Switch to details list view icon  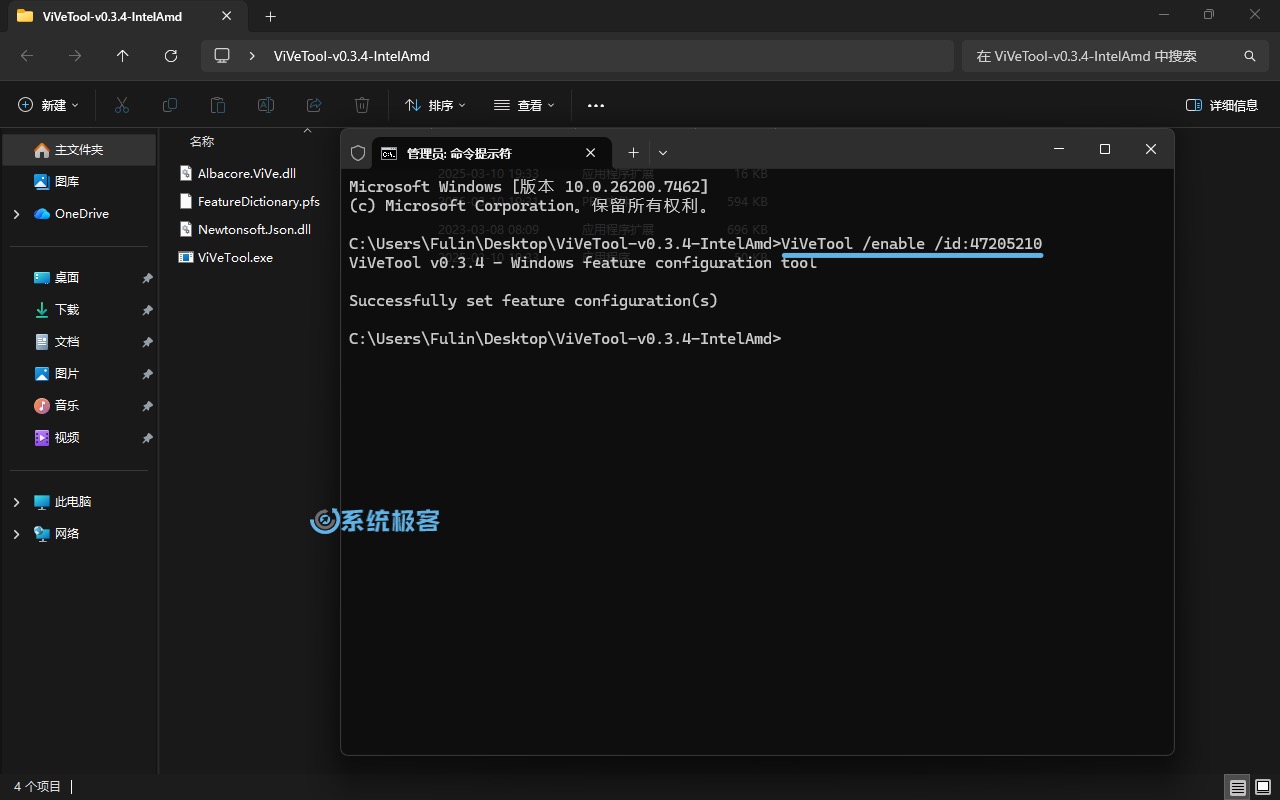(x=1238, y=787)
